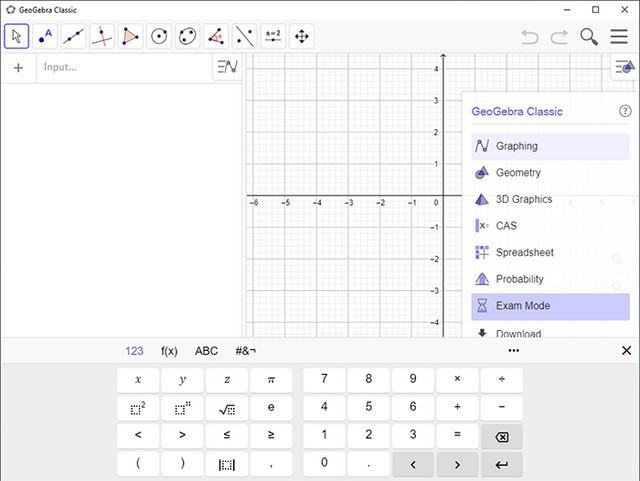
Task: Click the Undo arrow
Action: (x=530, y=37)
